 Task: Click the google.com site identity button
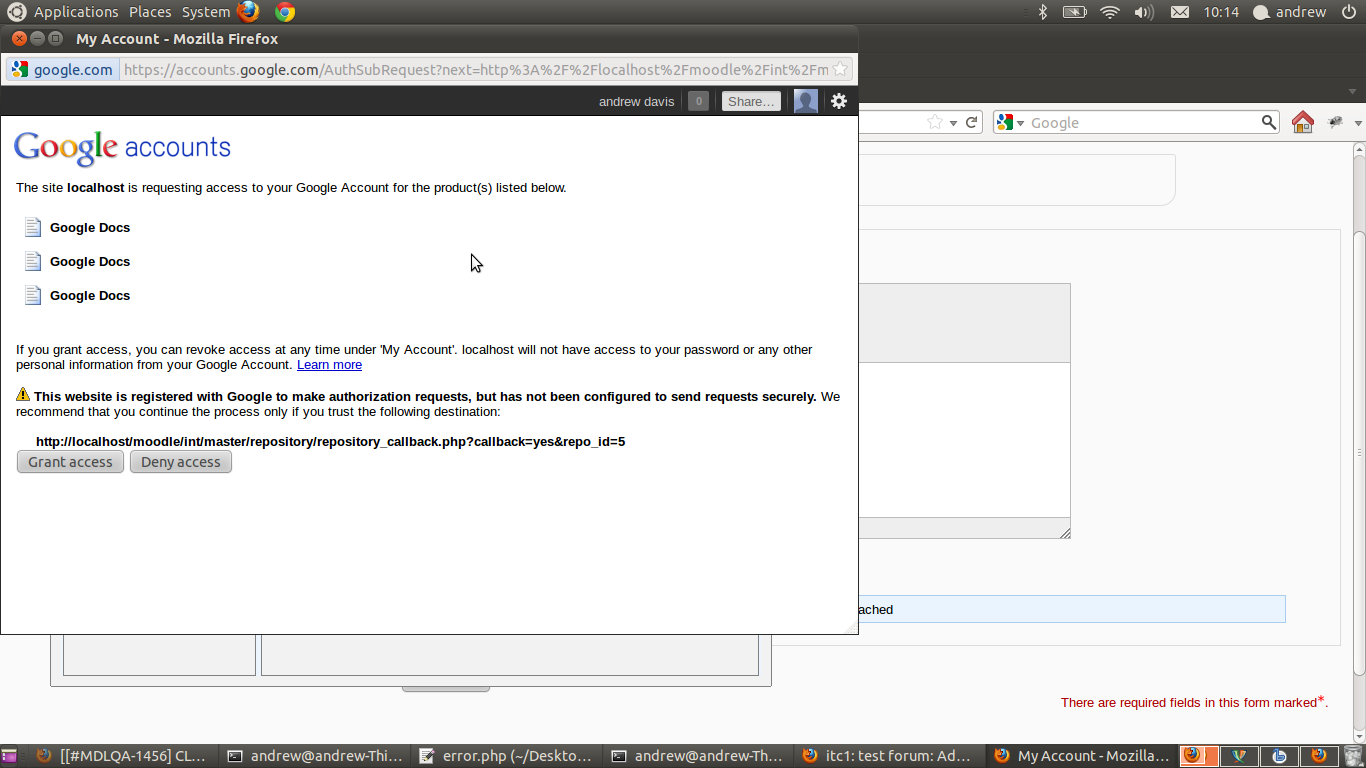click(x=62, y=70)
